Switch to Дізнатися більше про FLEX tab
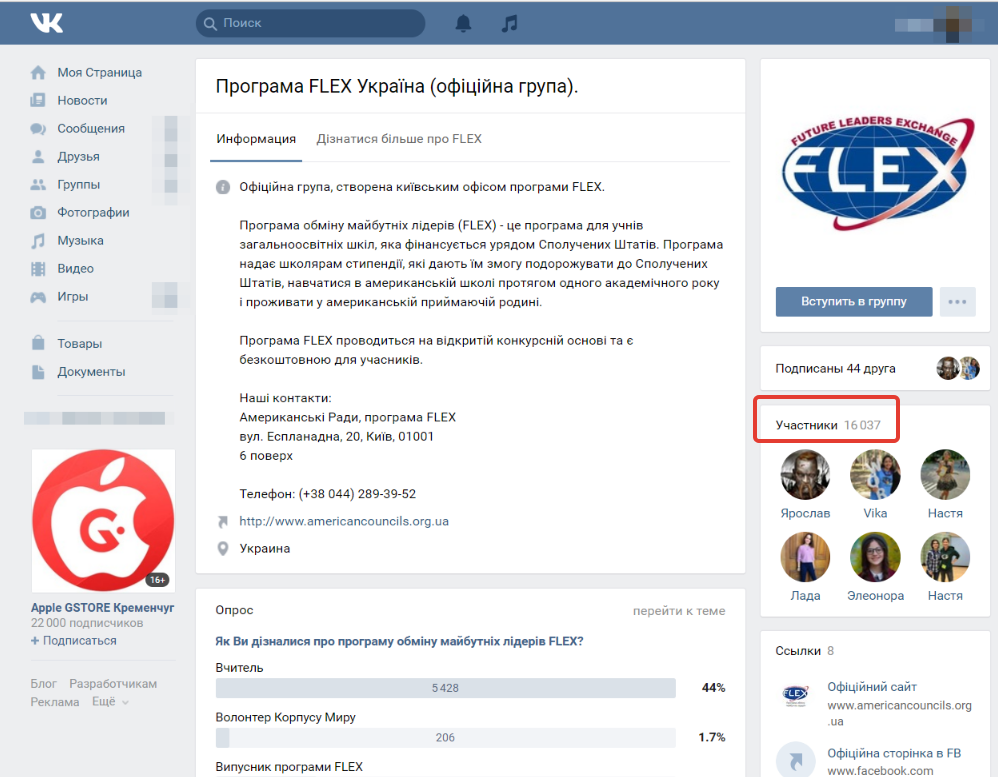 [x=399, y=139]
